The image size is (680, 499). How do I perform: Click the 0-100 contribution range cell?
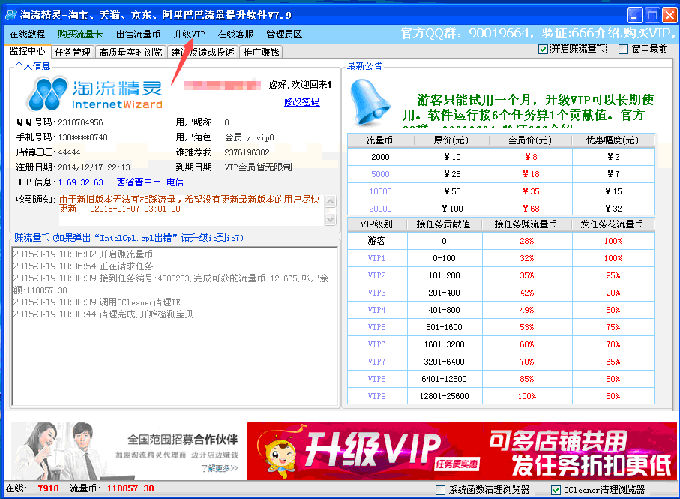point(445,258)
